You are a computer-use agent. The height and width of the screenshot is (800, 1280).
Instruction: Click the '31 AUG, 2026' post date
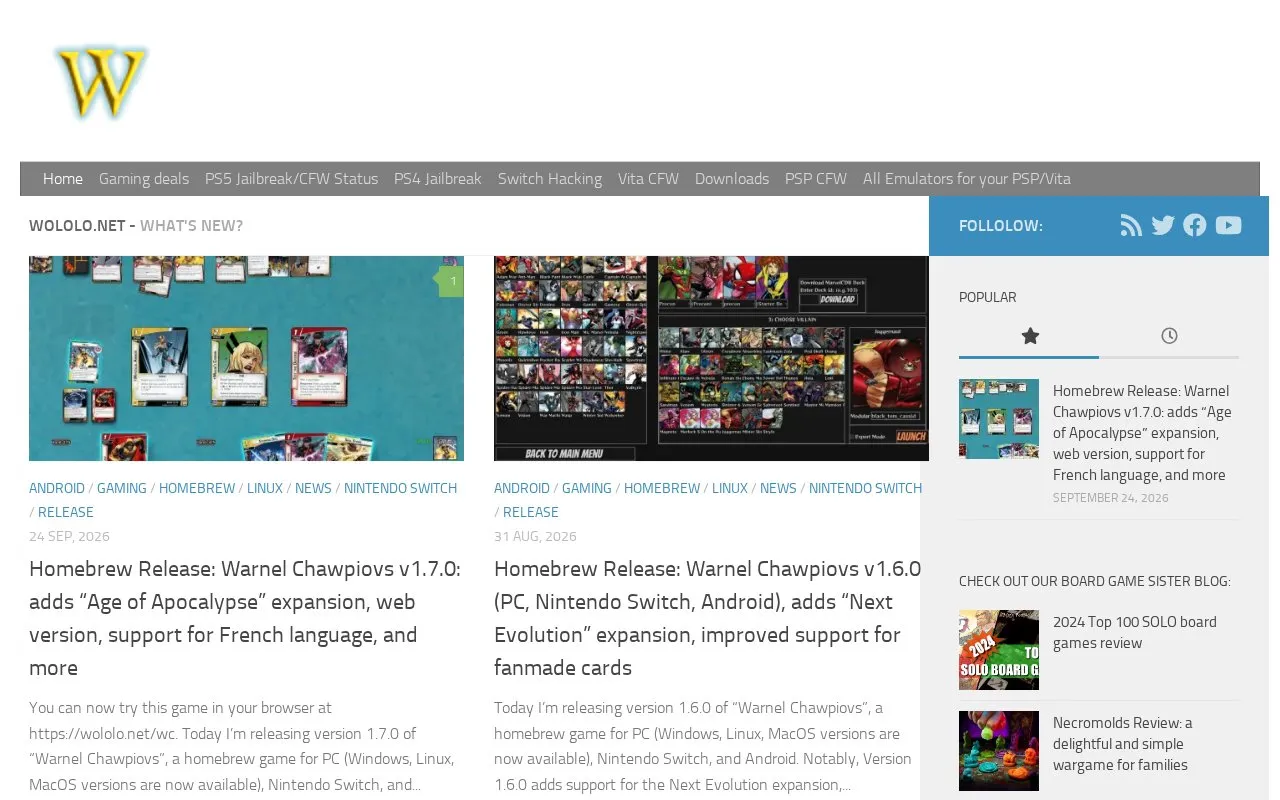coord(535,536)
